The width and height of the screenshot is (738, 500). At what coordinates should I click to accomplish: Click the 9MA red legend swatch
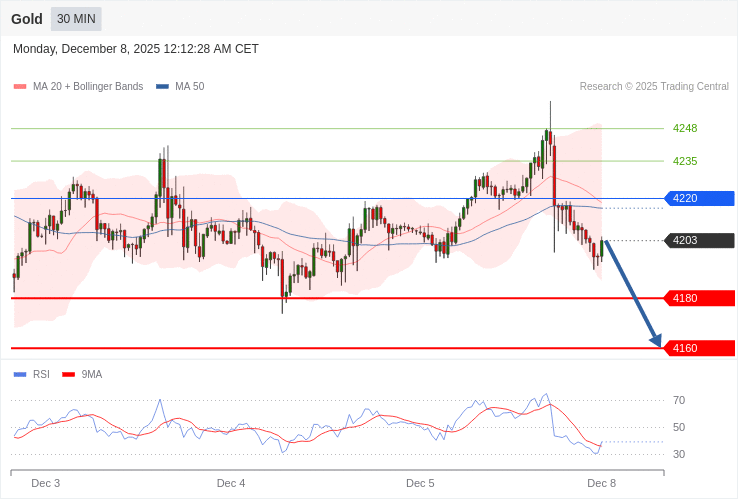68,374
